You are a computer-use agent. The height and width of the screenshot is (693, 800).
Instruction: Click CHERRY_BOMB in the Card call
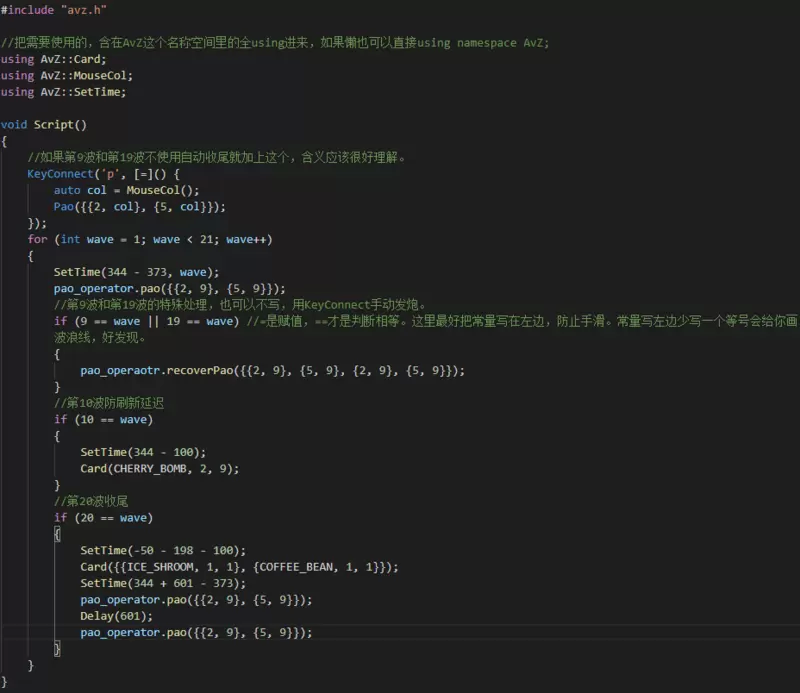[x=149, y=468]
